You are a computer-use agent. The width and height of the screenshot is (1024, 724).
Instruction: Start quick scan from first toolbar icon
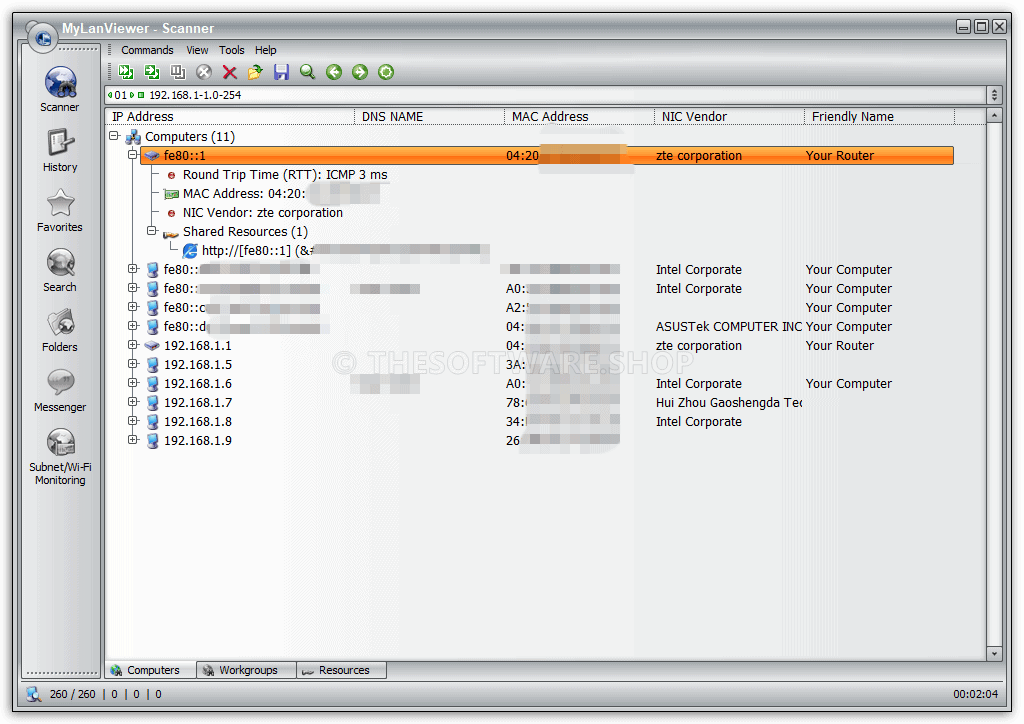125,72
